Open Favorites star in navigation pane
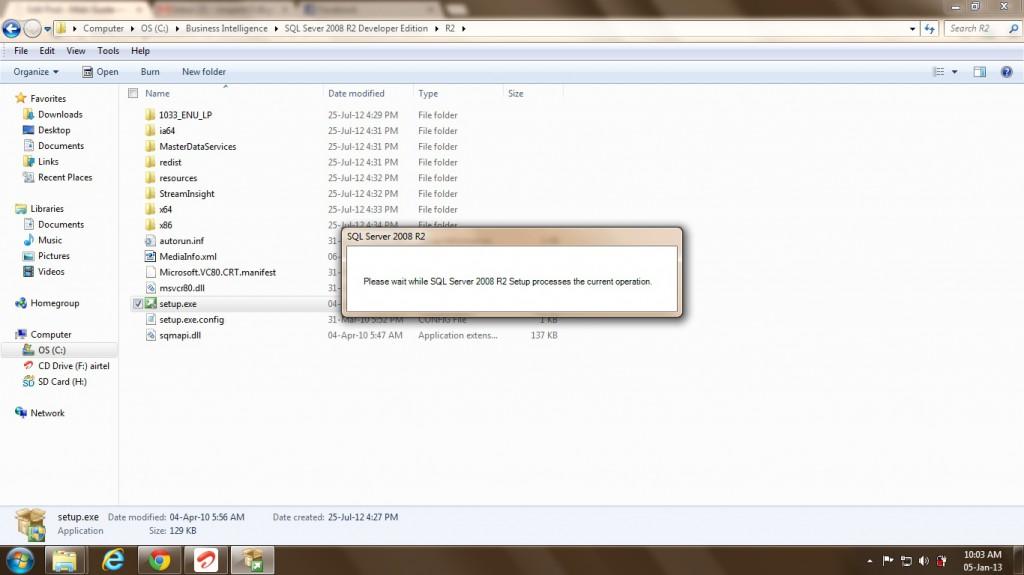Image resolution: width=1024 pixels, height=575 pixels. click(x=21, y=98)
